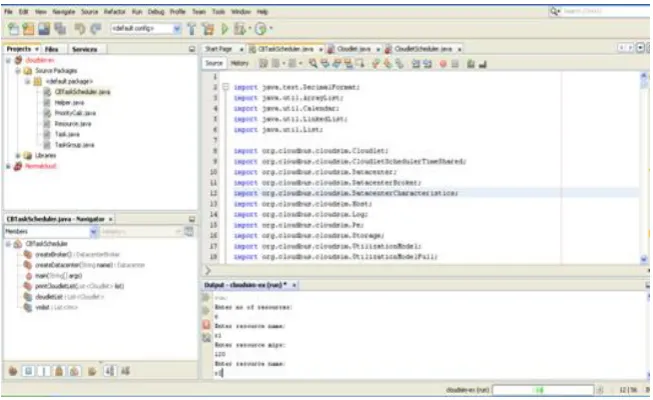Click the editor vertical scrollbar

tap(644, 168)
